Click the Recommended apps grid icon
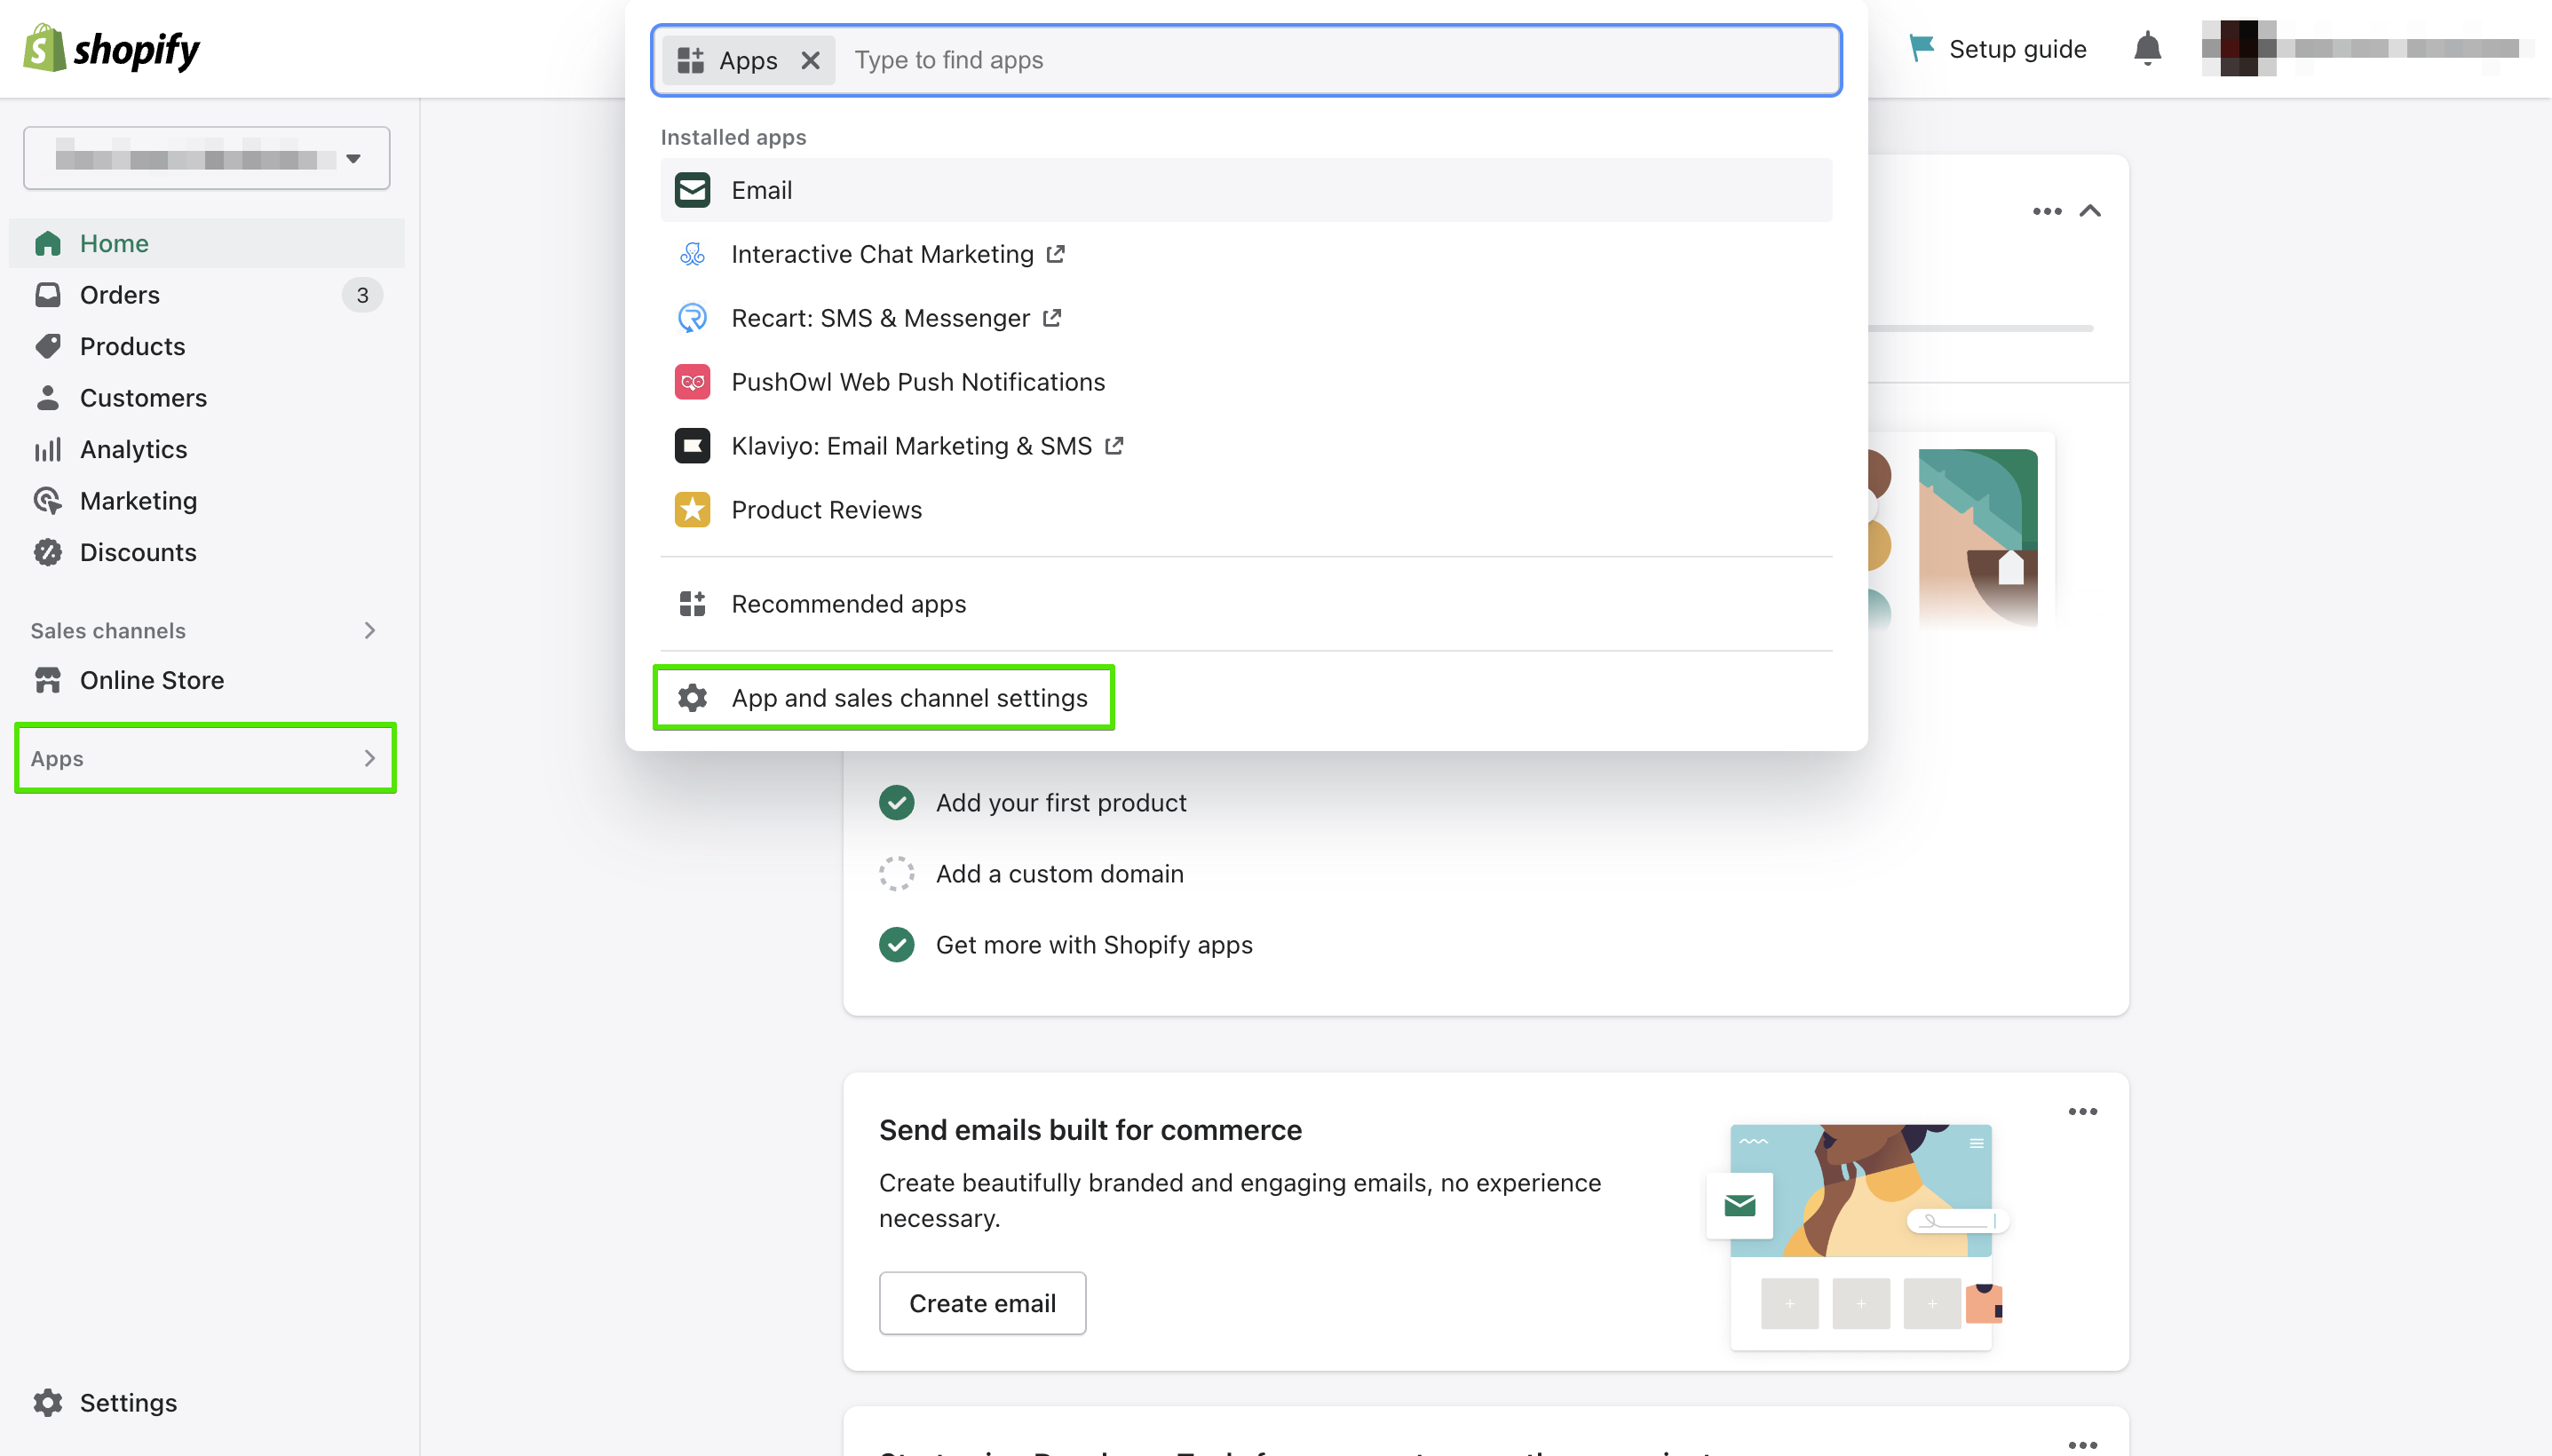The image size is (2552, 1456). click(x=692, y=604)
